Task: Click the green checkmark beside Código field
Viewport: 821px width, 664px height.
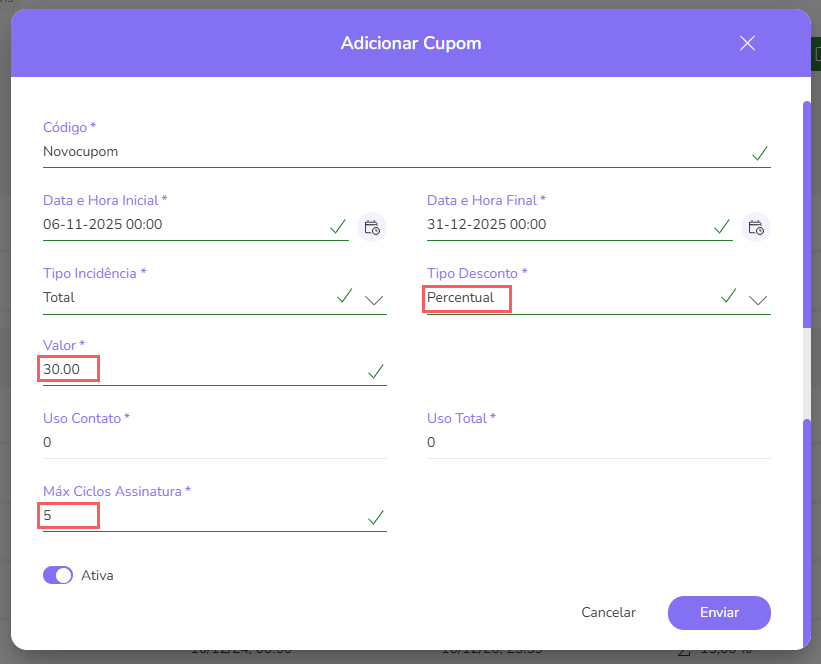Action: tap(760, 153)
